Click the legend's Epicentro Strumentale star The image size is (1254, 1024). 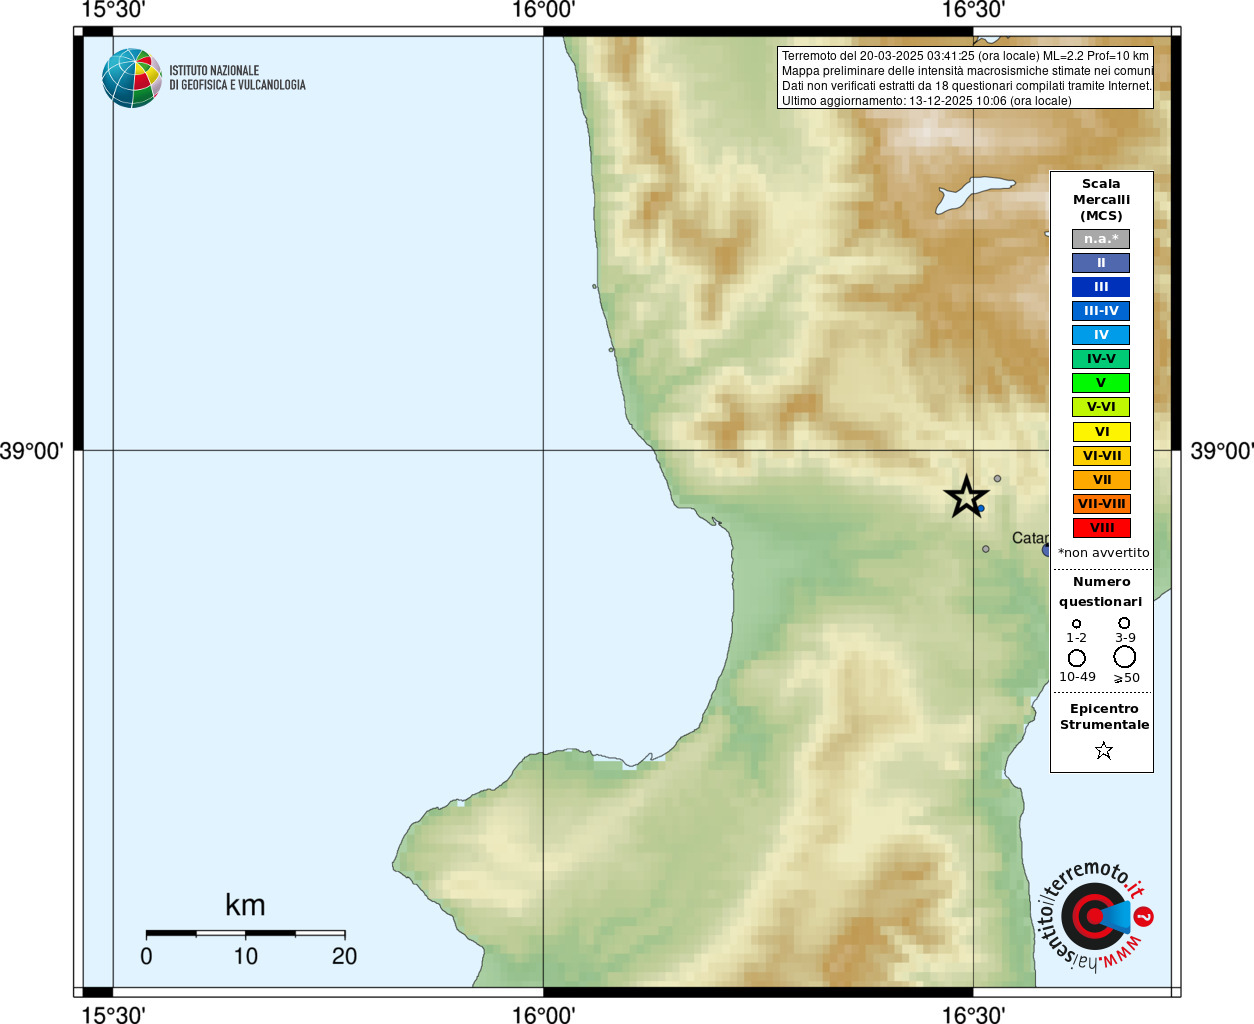pyautogui.click(x=1103, y=750)
